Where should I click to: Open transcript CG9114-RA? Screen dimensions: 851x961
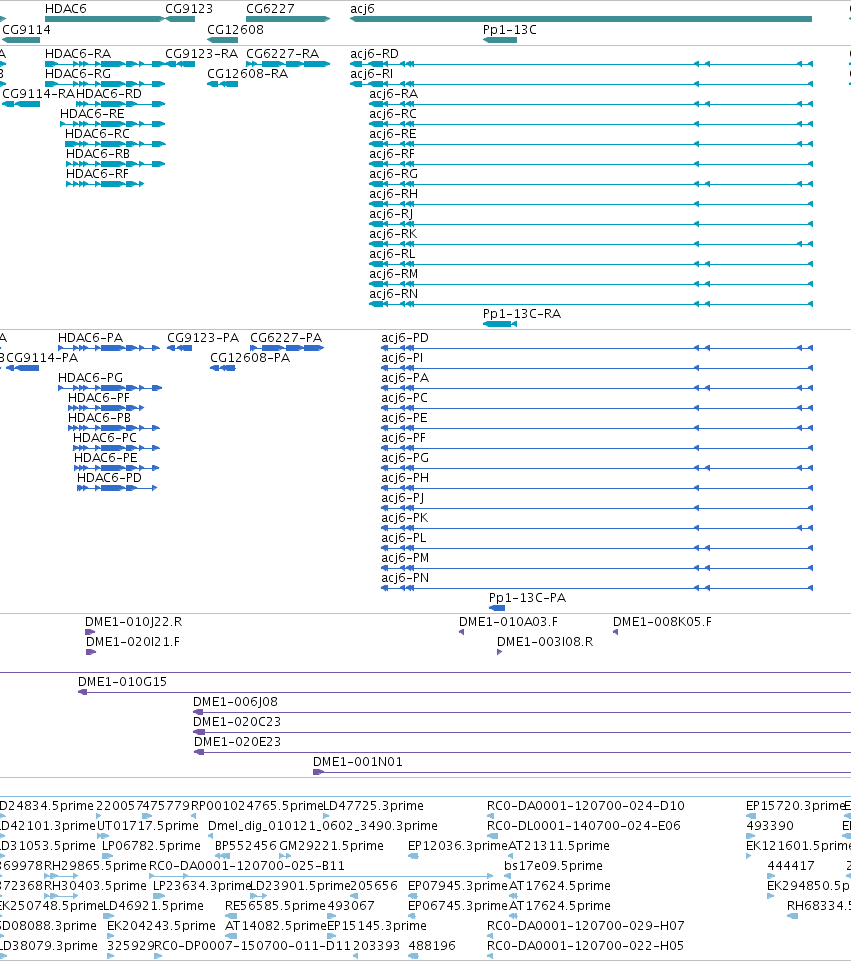coord(39,94)
